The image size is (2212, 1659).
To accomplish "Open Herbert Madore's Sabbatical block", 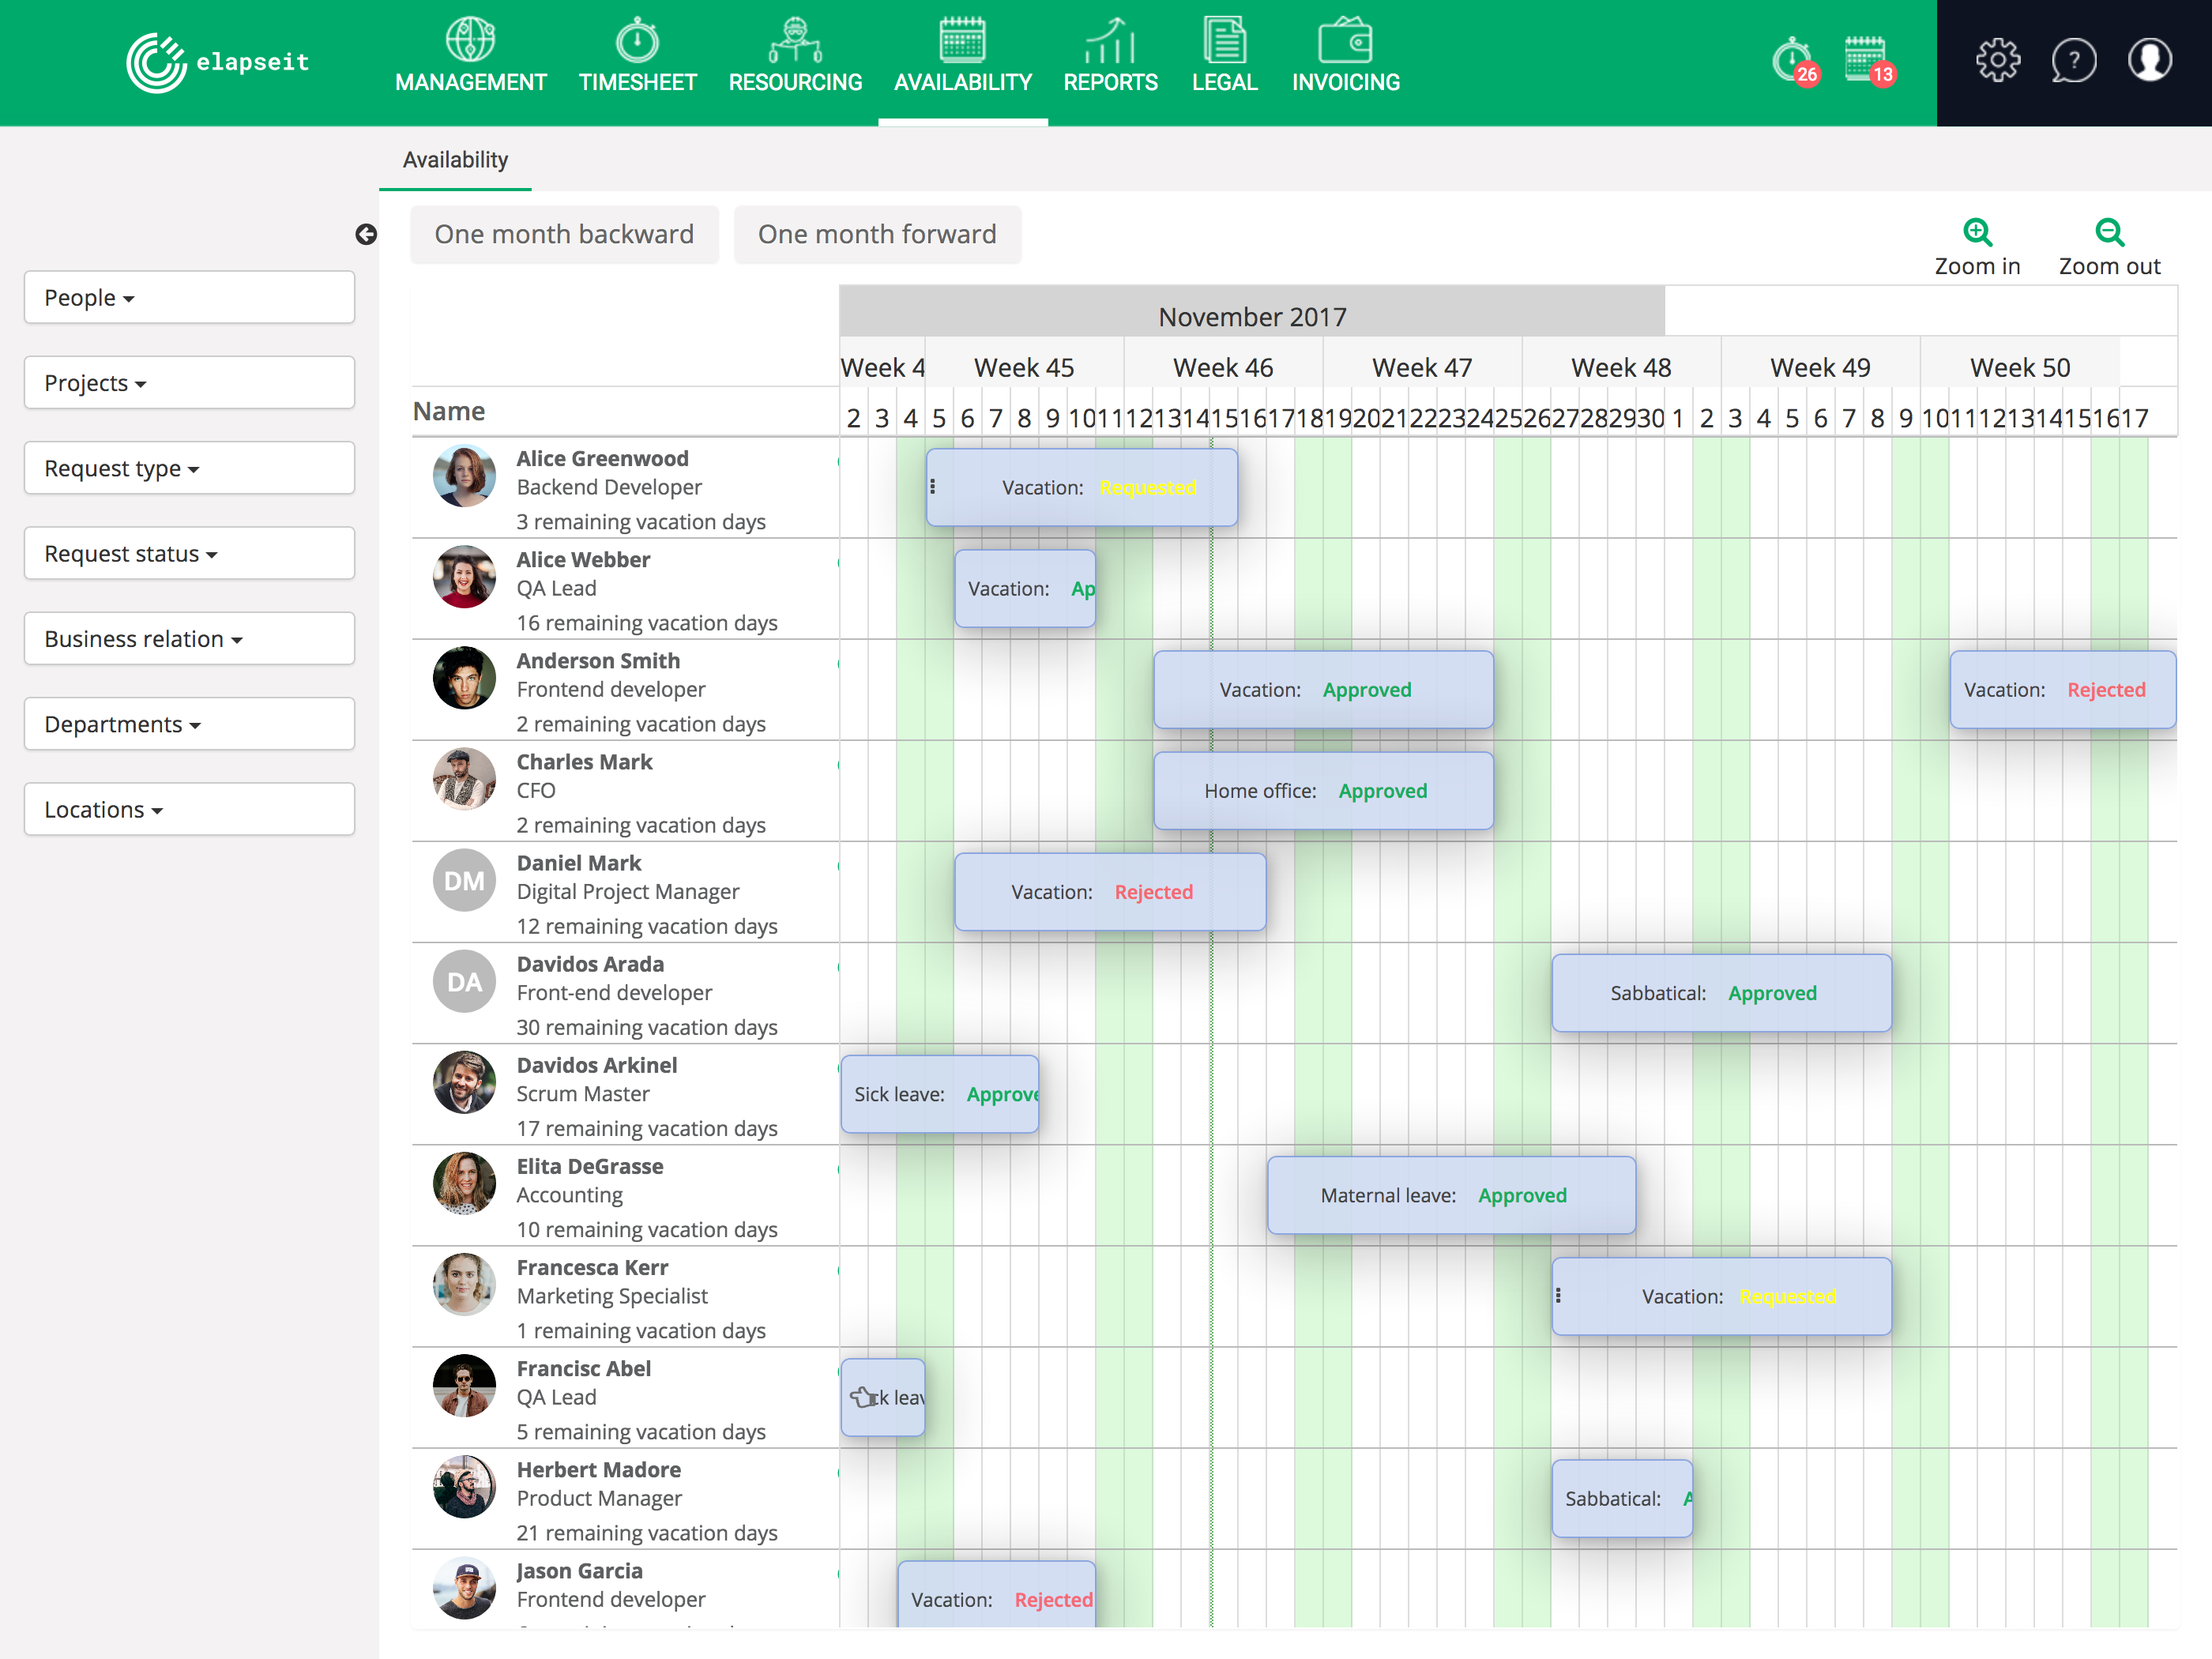I will pyautogui.click(x=1622, y=1498).
